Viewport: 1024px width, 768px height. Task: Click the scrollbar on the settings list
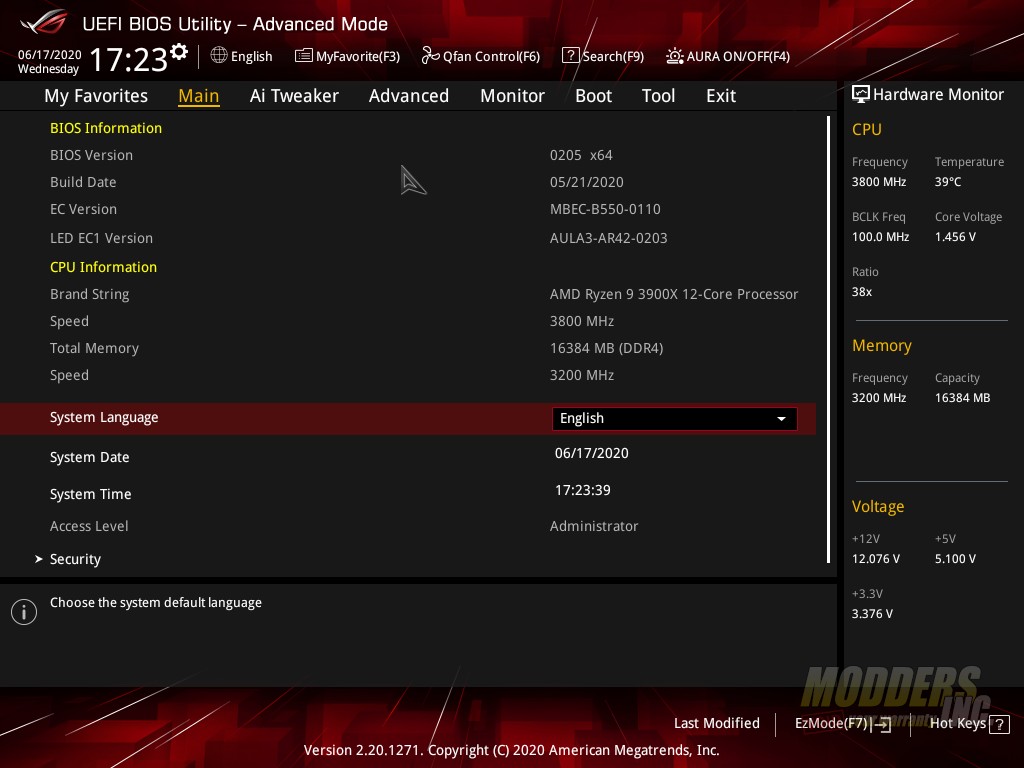(828, 340)
